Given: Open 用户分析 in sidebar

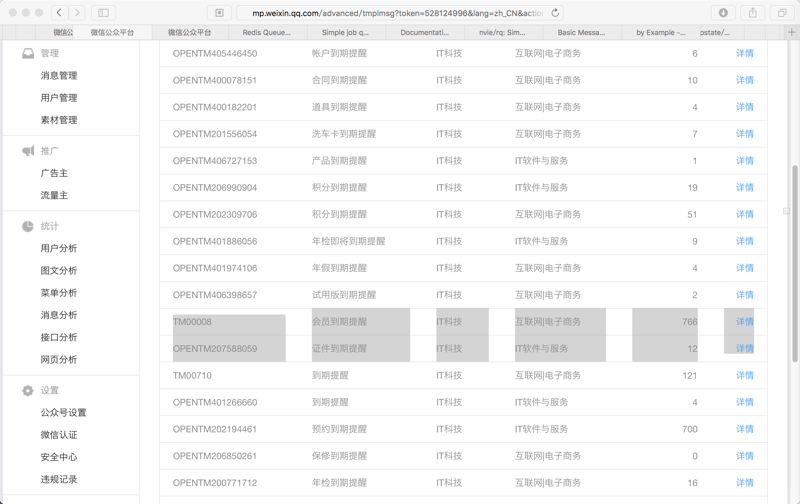Looking at the screenshot, I should [x=59, y=248].
